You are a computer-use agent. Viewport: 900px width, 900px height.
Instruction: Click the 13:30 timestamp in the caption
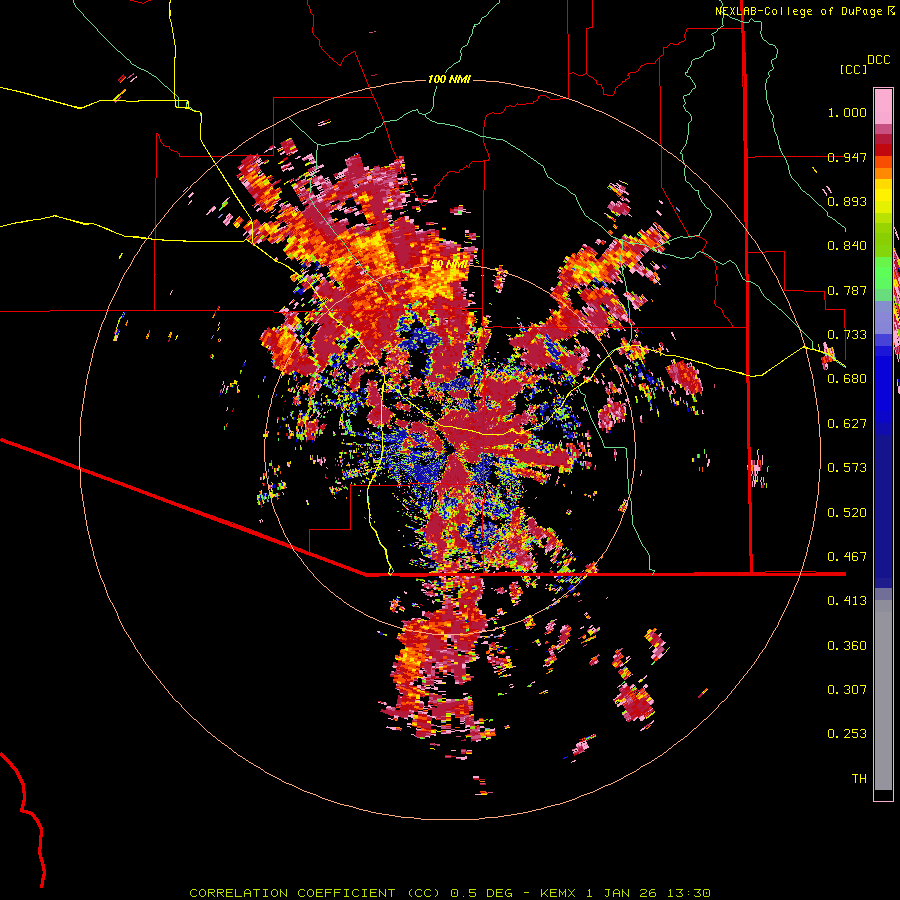[690, 893]
